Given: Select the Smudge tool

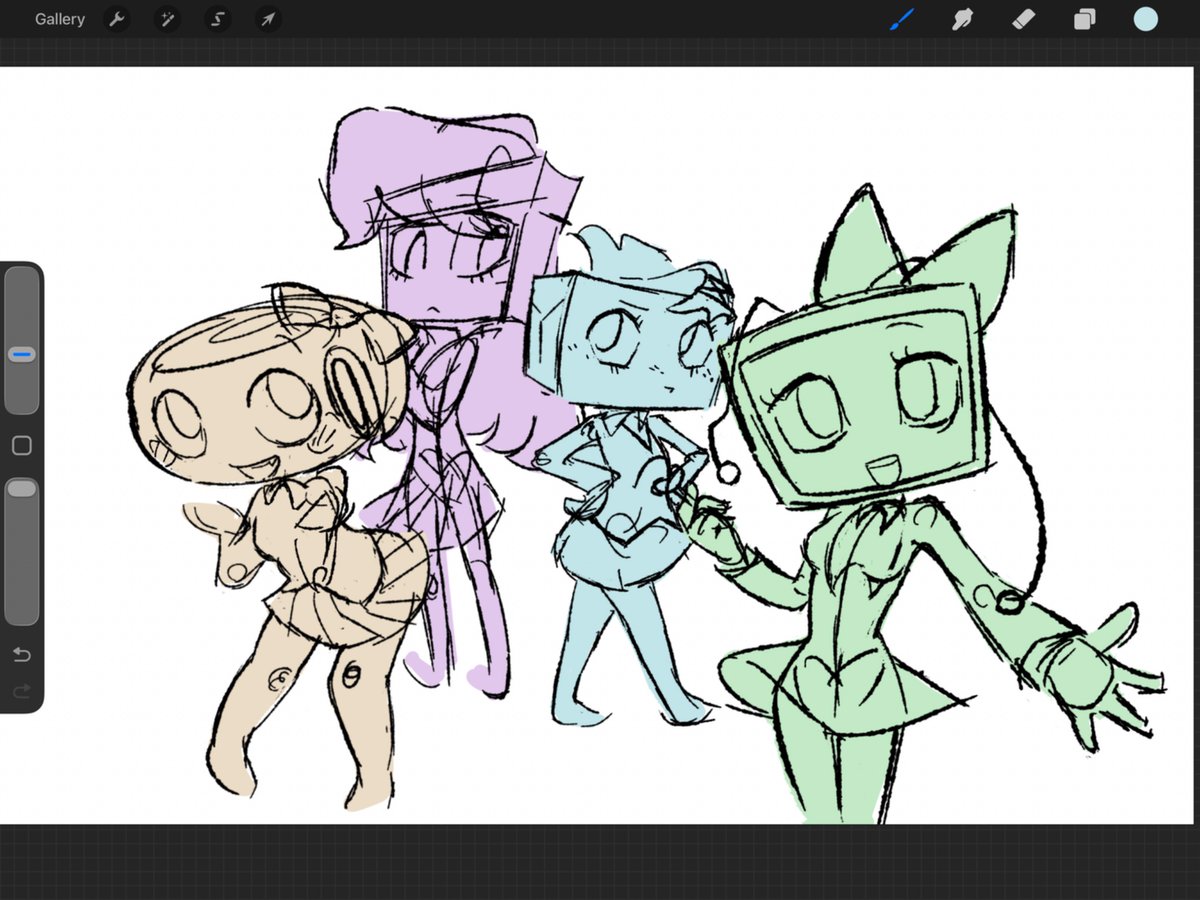Looking at the screenshot, I should click(x=963, y=19).
